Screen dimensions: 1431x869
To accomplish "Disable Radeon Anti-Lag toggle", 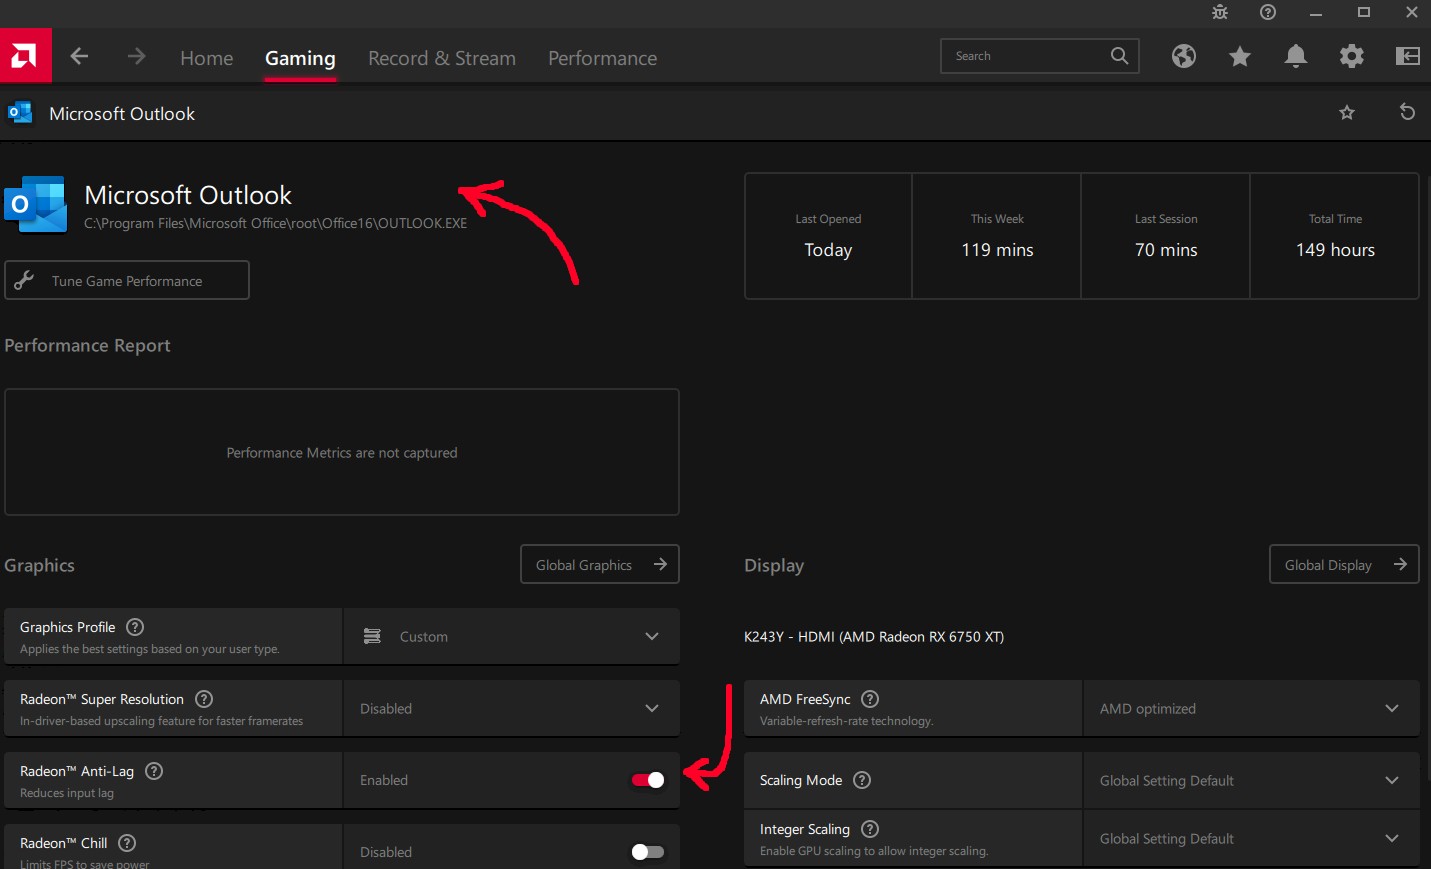I will click(x=648, y=780).
